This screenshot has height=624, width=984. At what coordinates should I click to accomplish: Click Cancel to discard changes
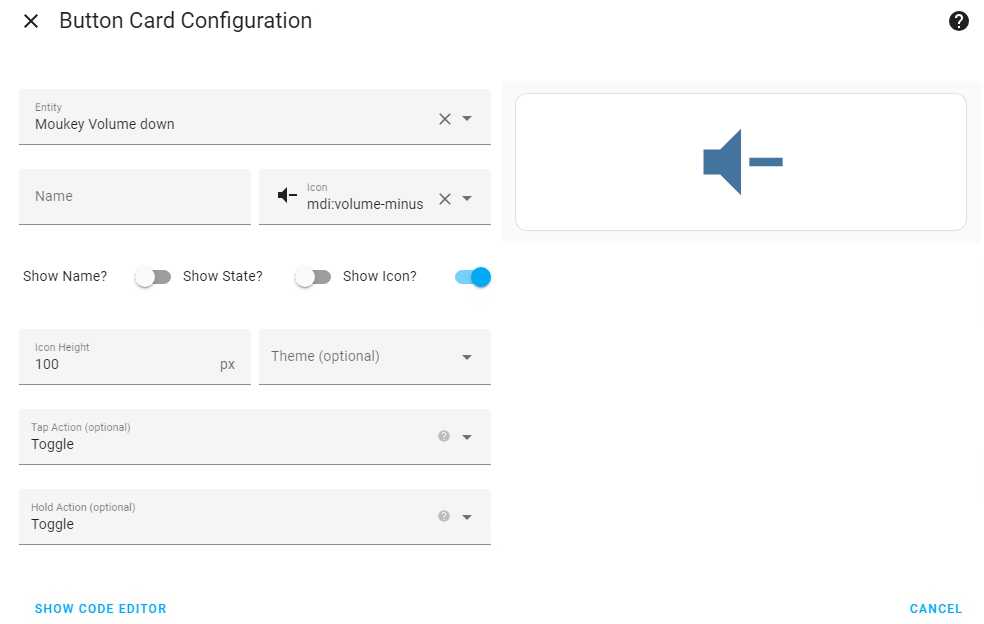coord(935,608)
